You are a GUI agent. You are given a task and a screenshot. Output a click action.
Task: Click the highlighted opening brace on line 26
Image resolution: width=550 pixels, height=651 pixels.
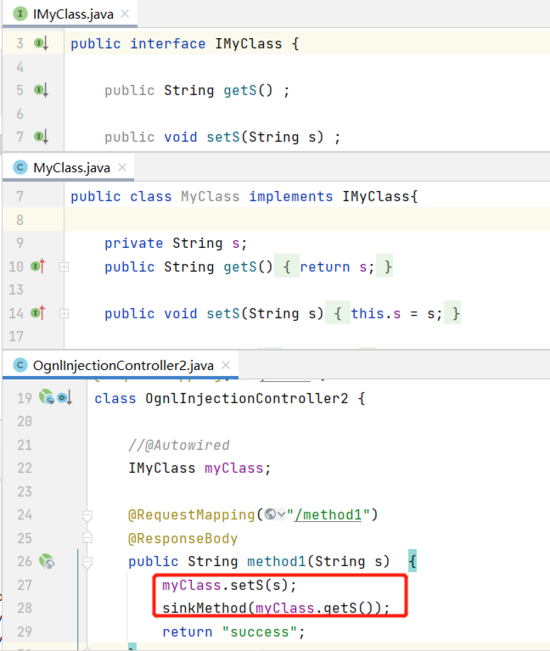tap(412, 561)
